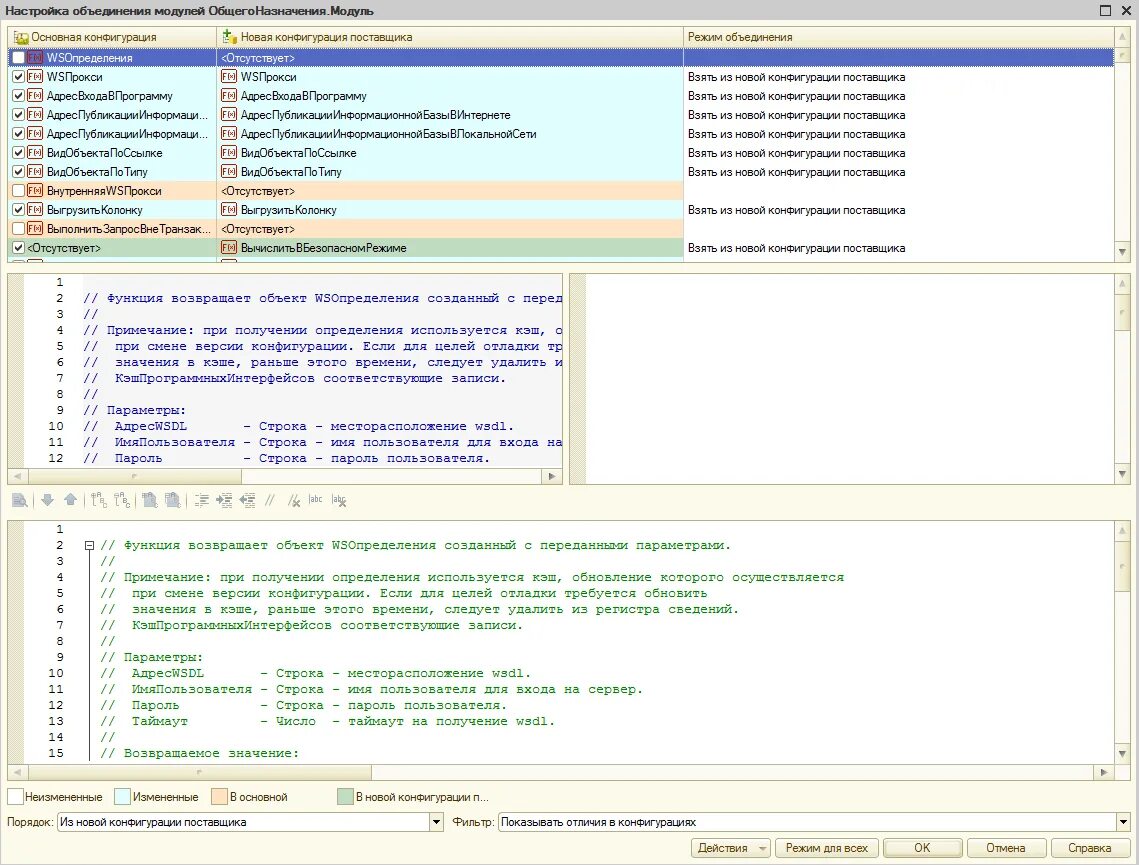The width and height of the screenshot is (1139, 865).
Task: Select the ВидОбъектаПоСсылке supplier cell
Action: (450, 153)
